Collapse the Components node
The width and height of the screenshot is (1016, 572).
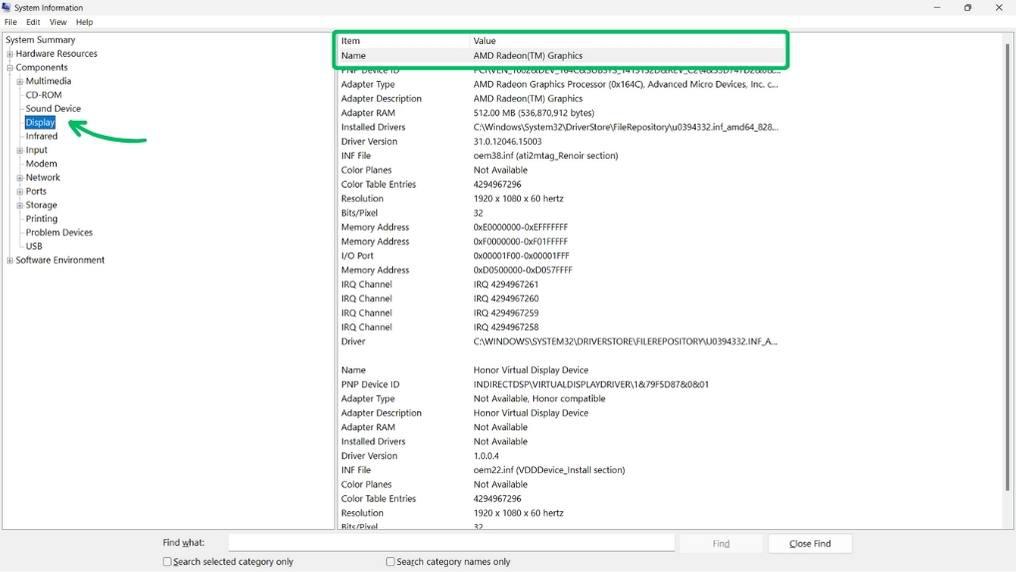click(x=10, y=67)
